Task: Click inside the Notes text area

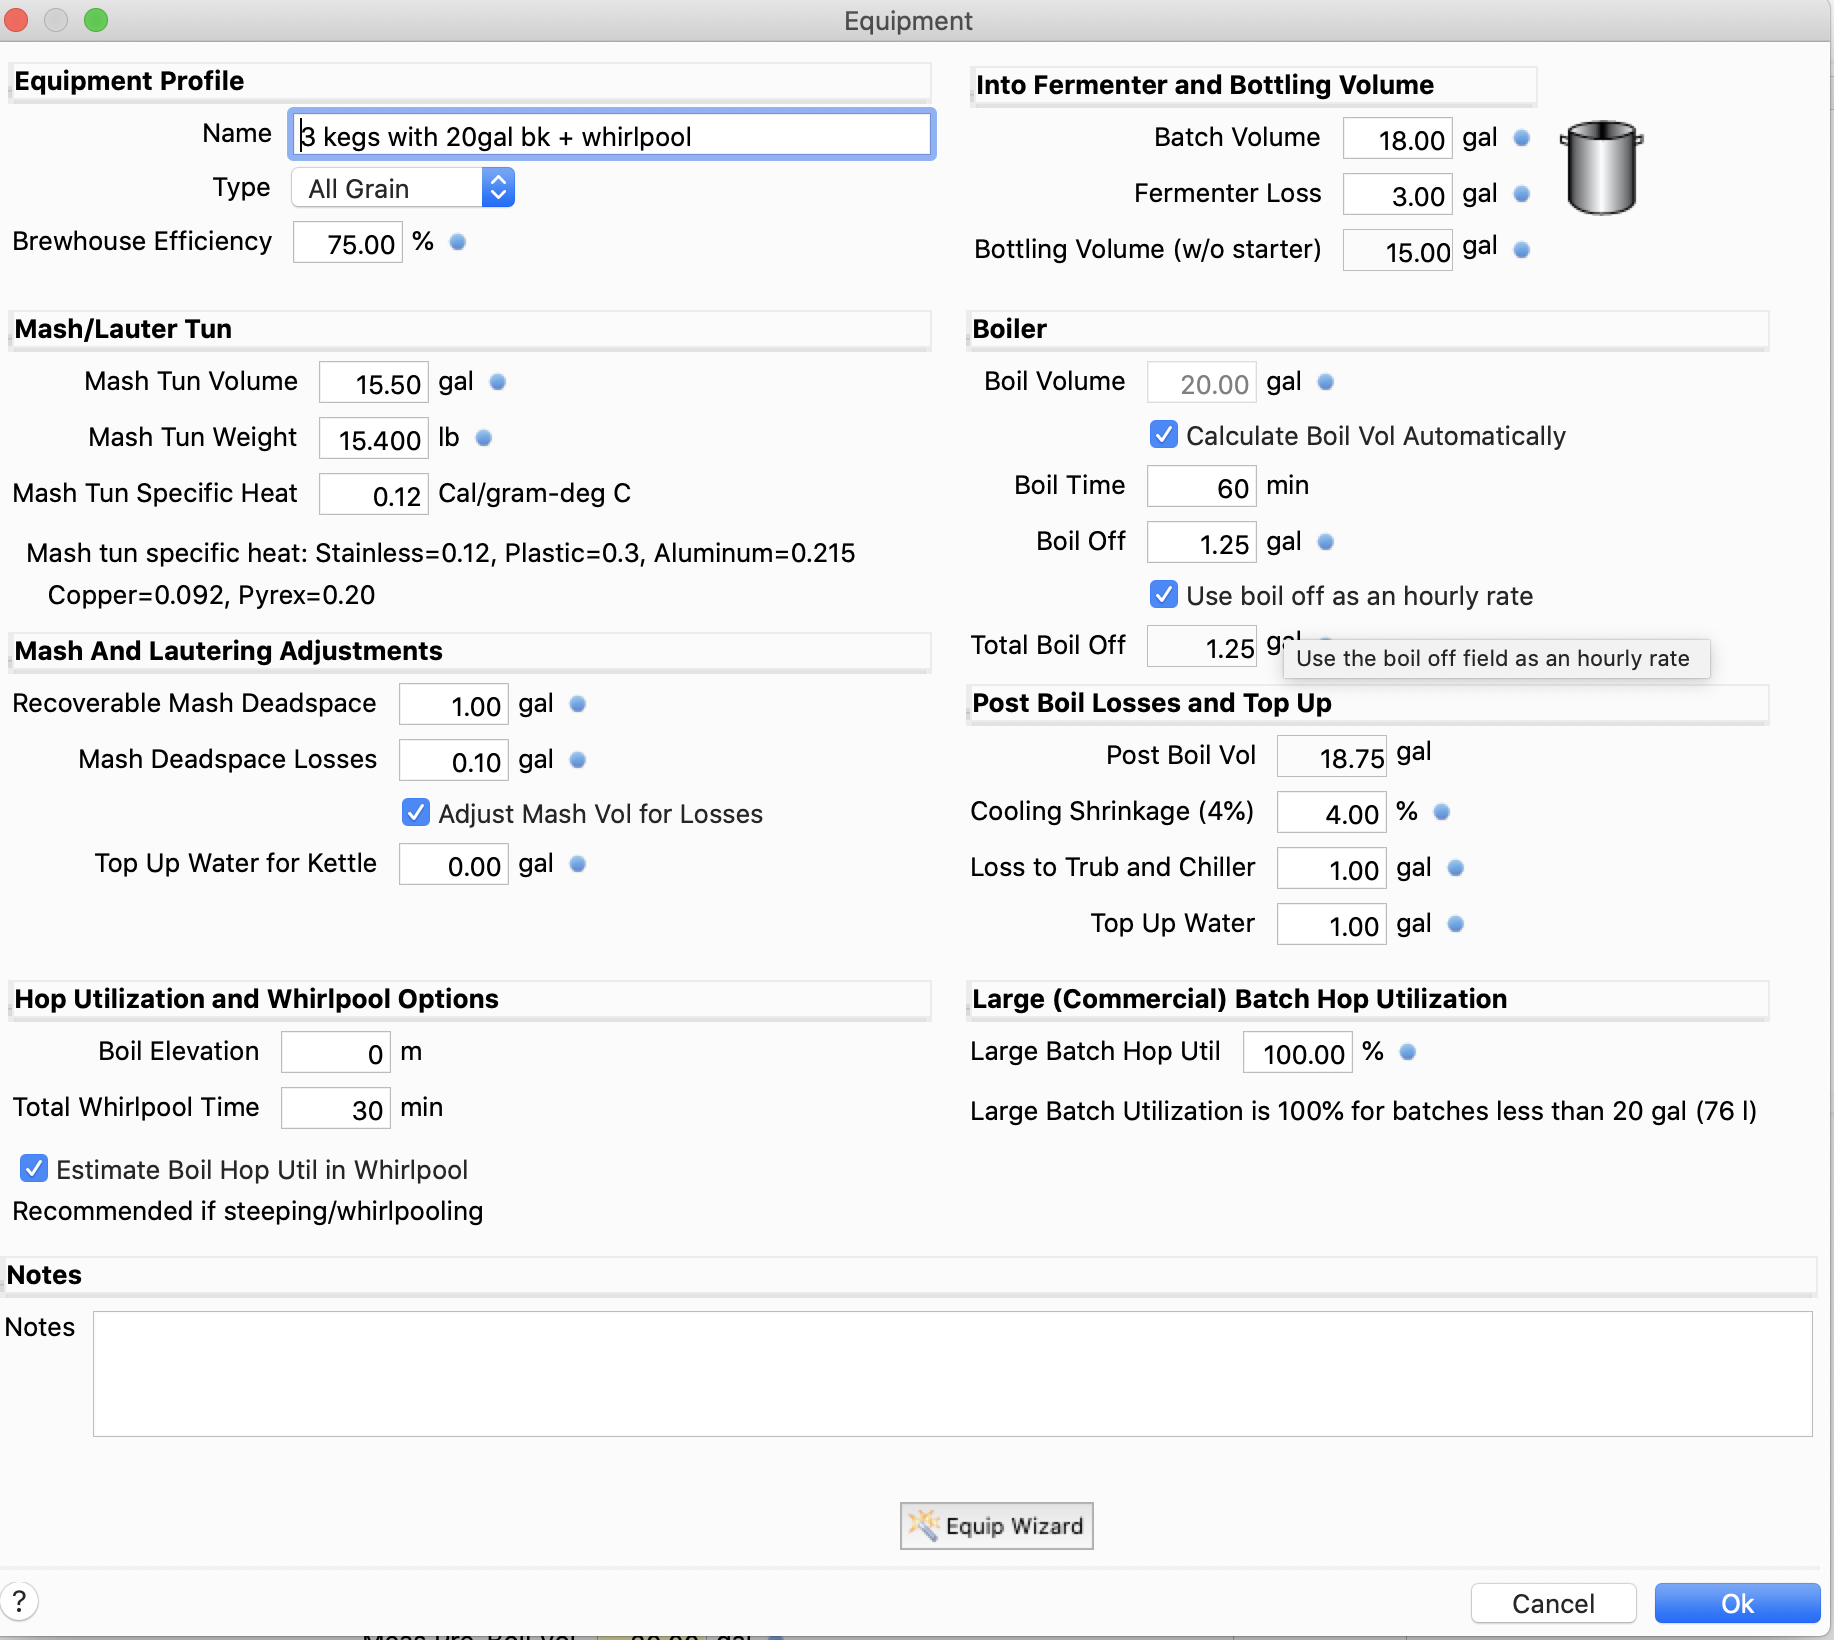Action: click(952, 1374)
